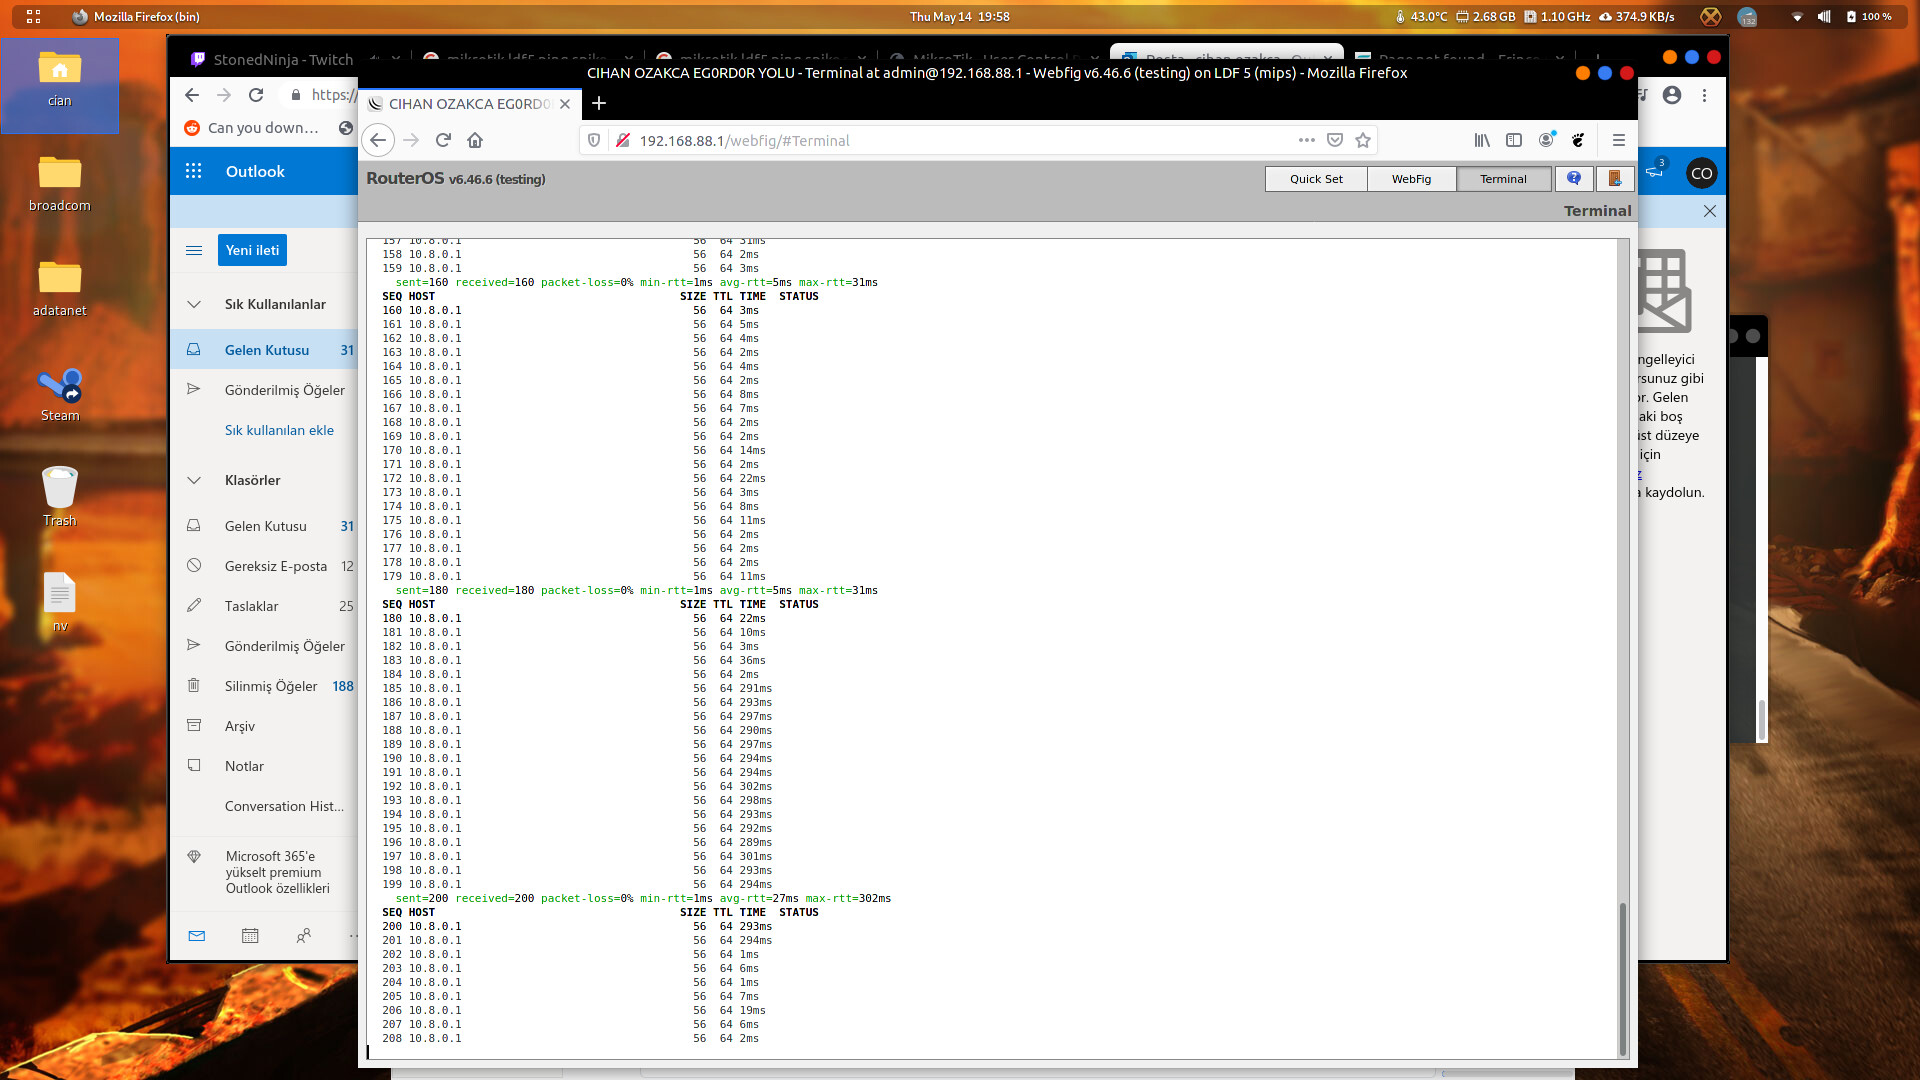
Task: Open the Firefox hamburger menu
Action: 1619,140
